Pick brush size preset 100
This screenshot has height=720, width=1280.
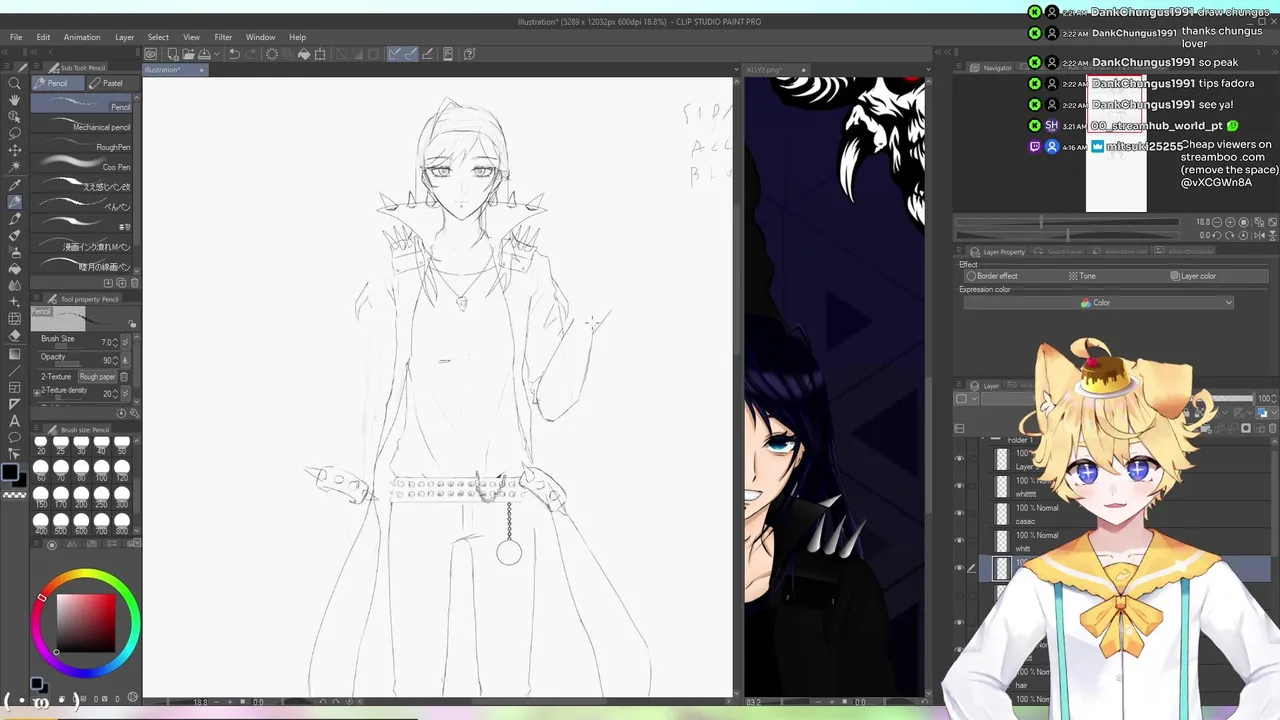pos(102,470)
